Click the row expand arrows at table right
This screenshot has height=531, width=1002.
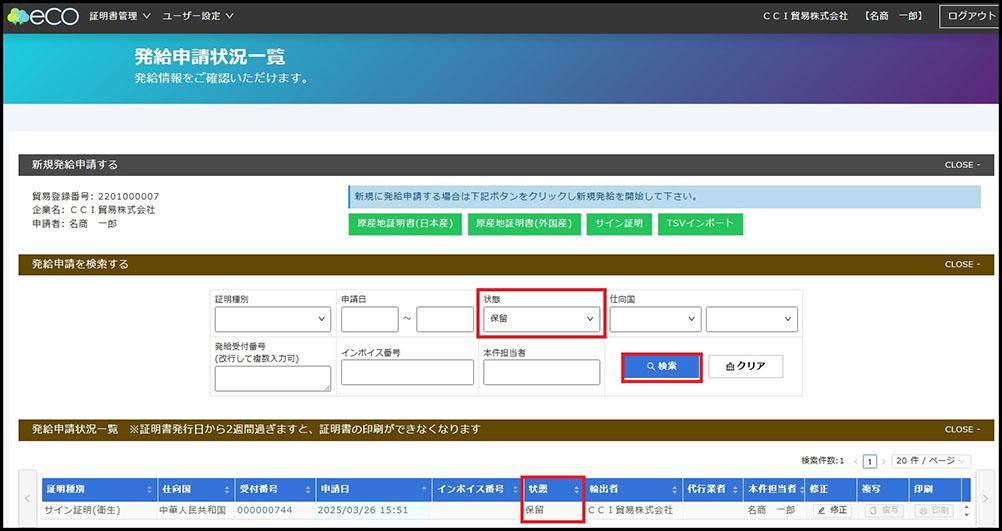(x=966, y=511)
